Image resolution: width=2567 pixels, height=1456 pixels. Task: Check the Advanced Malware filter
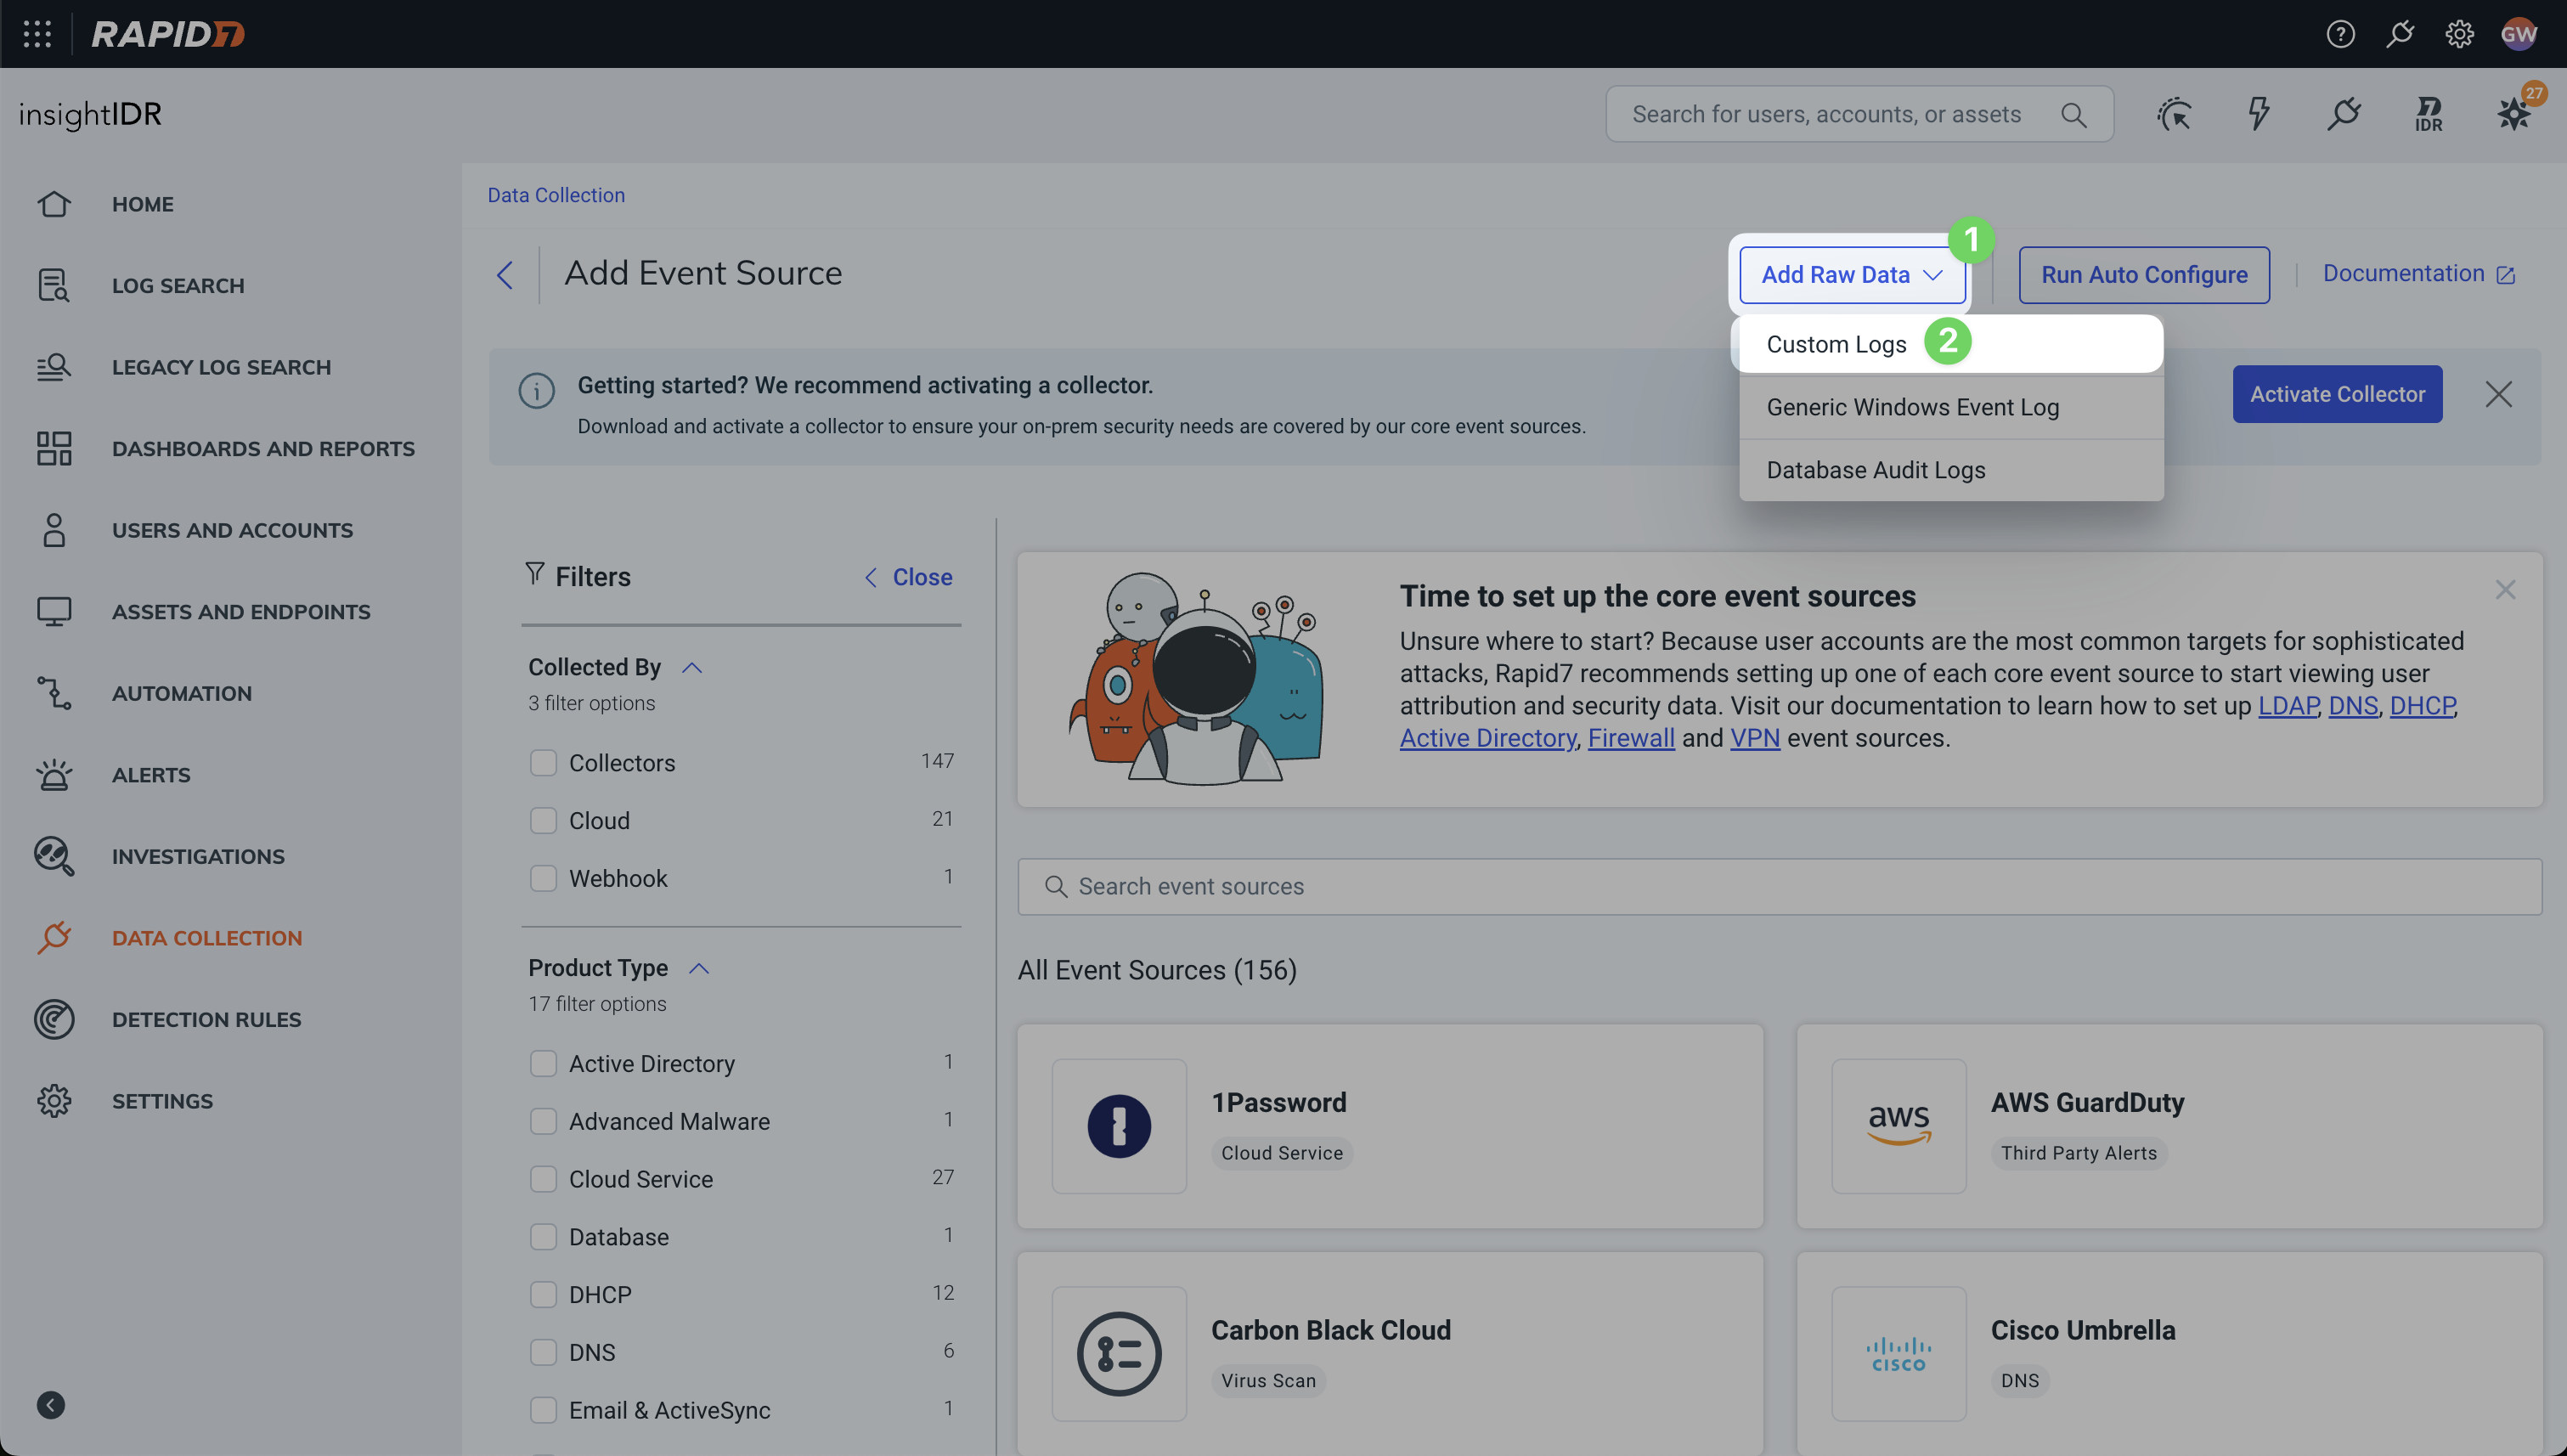tap(543, 1122)
